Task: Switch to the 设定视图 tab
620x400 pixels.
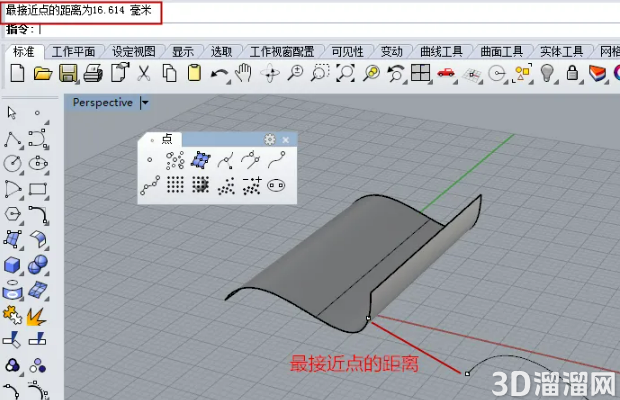Action: coord(134,52)
